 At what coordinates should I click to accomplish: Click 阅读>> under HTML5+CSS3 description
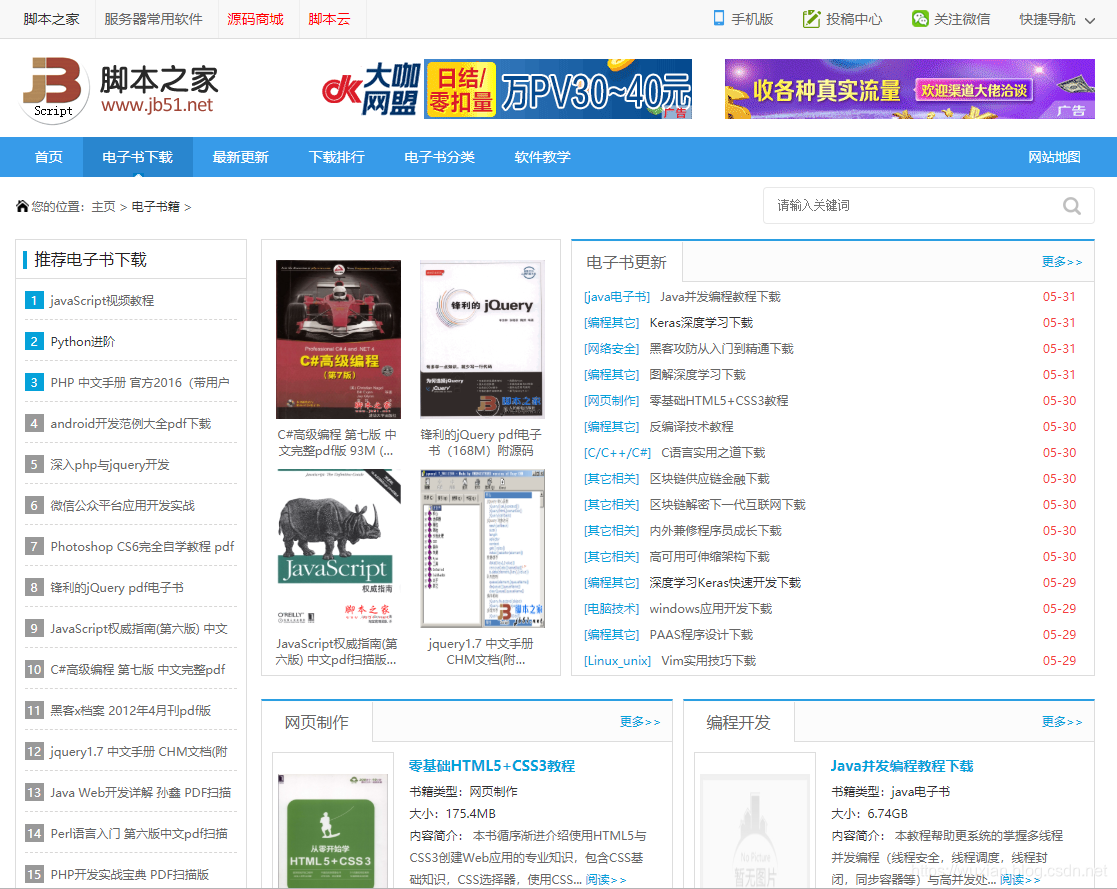(606, 880)
